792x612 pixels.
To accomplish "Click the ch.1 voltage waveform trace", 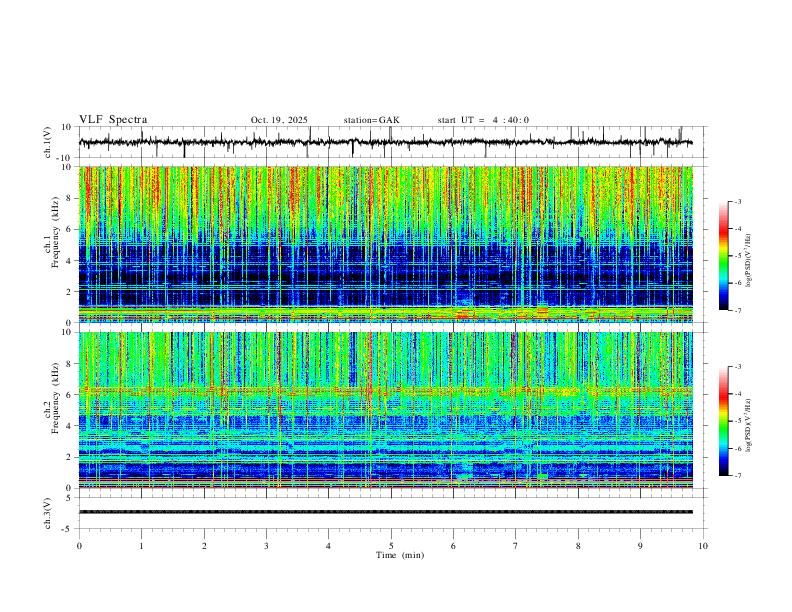I will [x=385, y=142].
